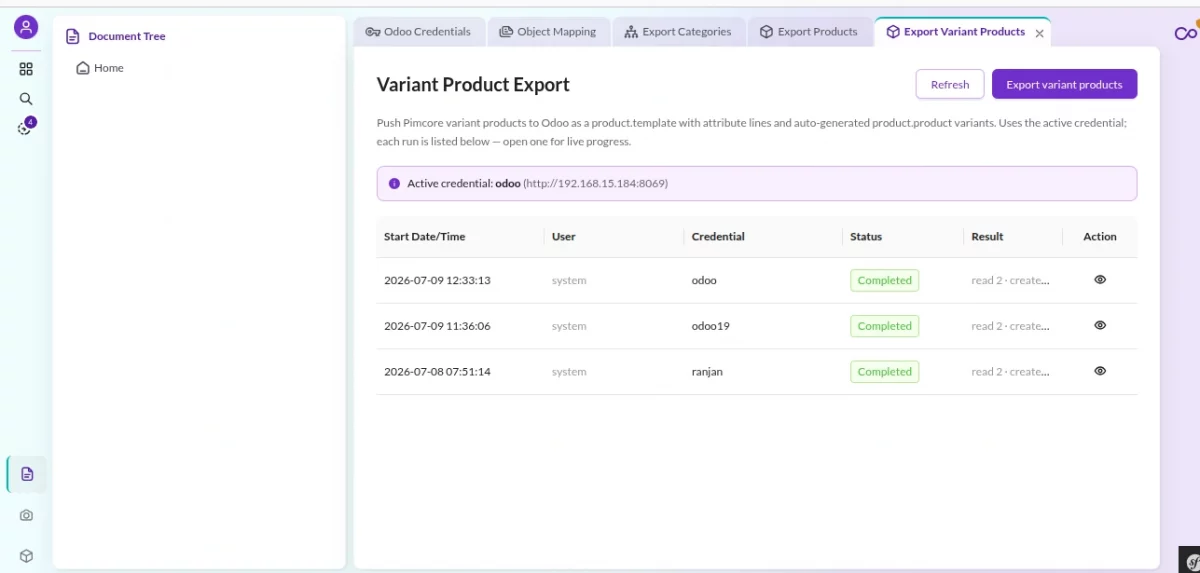Viewport: 1200px width, 573px height.
Task: View details of the odoo19 run
Action: (1100, 325)
